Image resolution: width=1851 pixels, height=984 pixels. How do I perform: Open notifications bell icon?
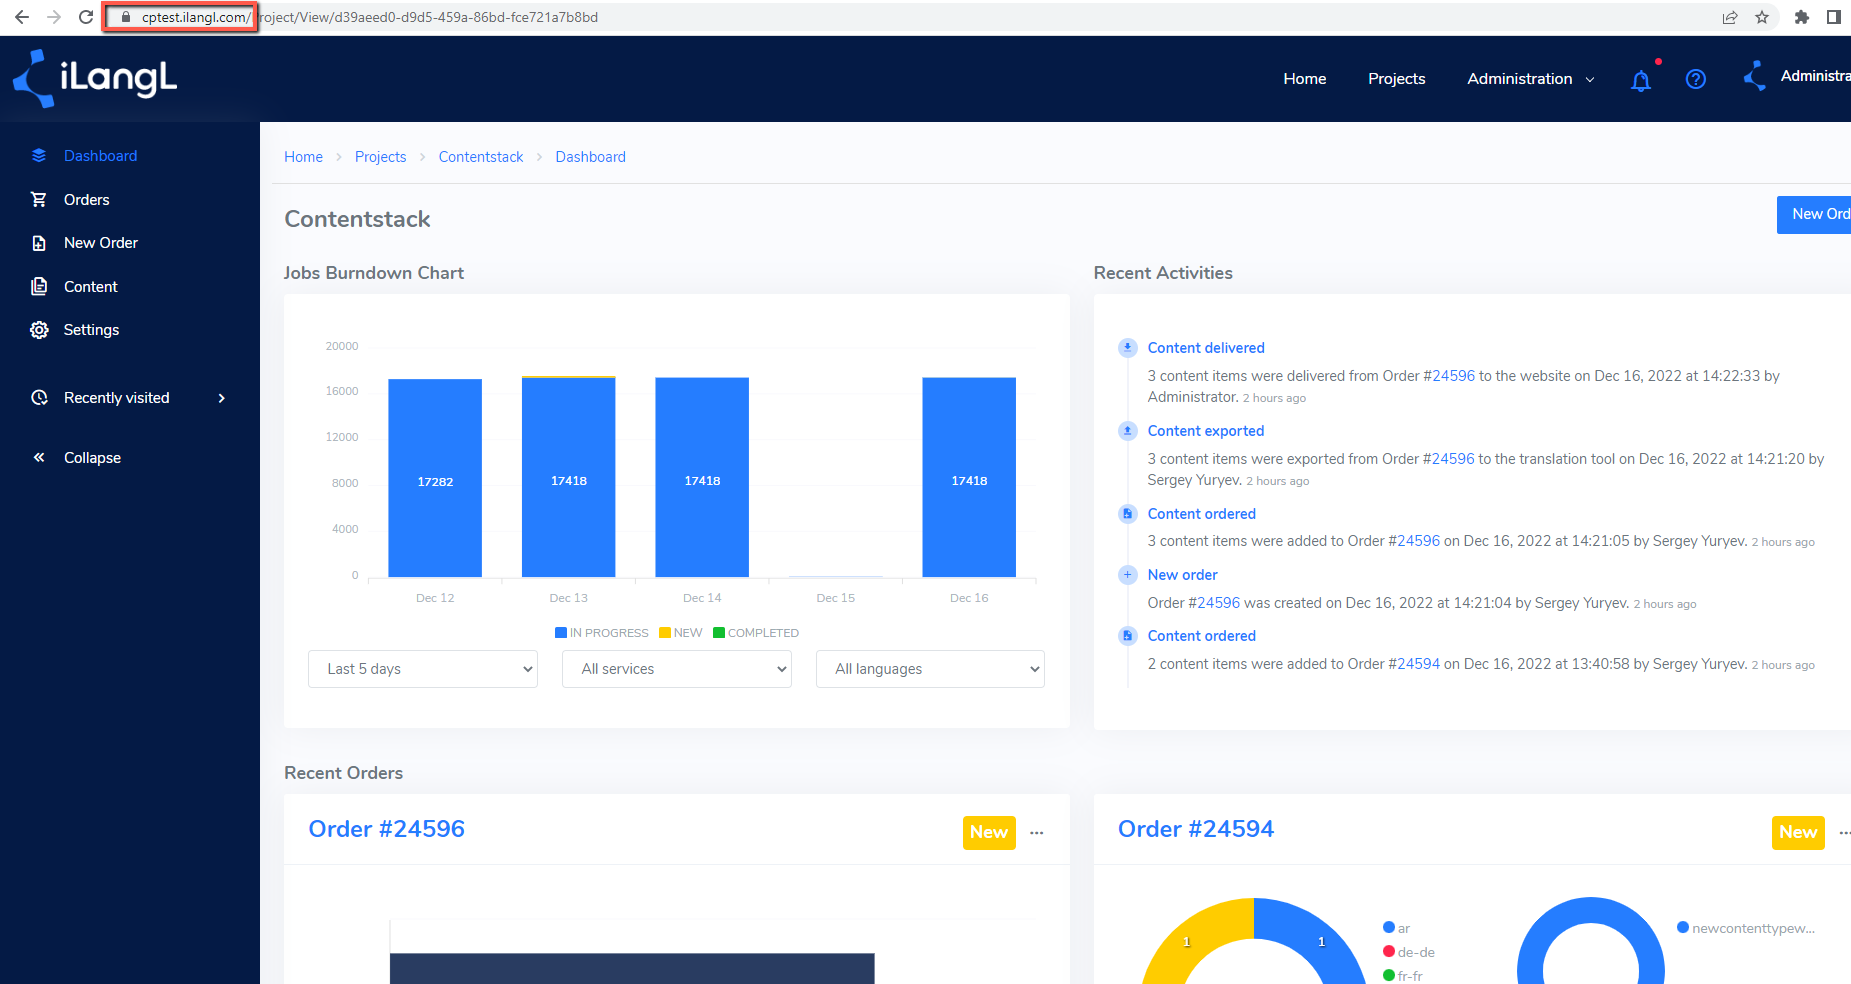pos(1641,80)
